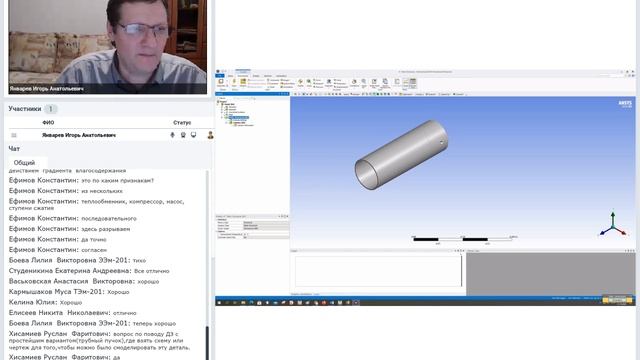
Task: Click Студеникина Екатерина's message 'Все отлично'
Action: pos(151,271)
